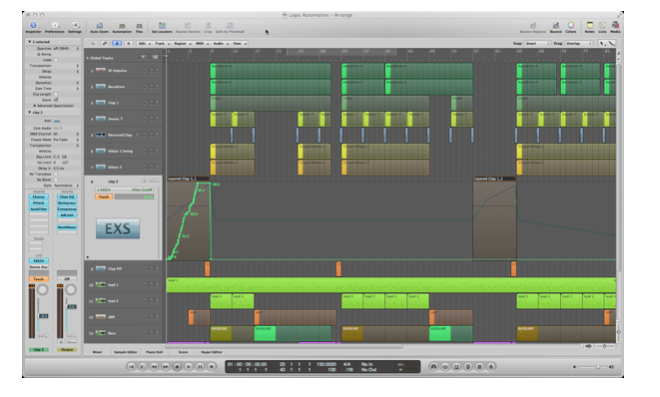This screenshot has width=660, height=397.
Task: Switch to the Piano Roll tab
Action: (154, 352)
